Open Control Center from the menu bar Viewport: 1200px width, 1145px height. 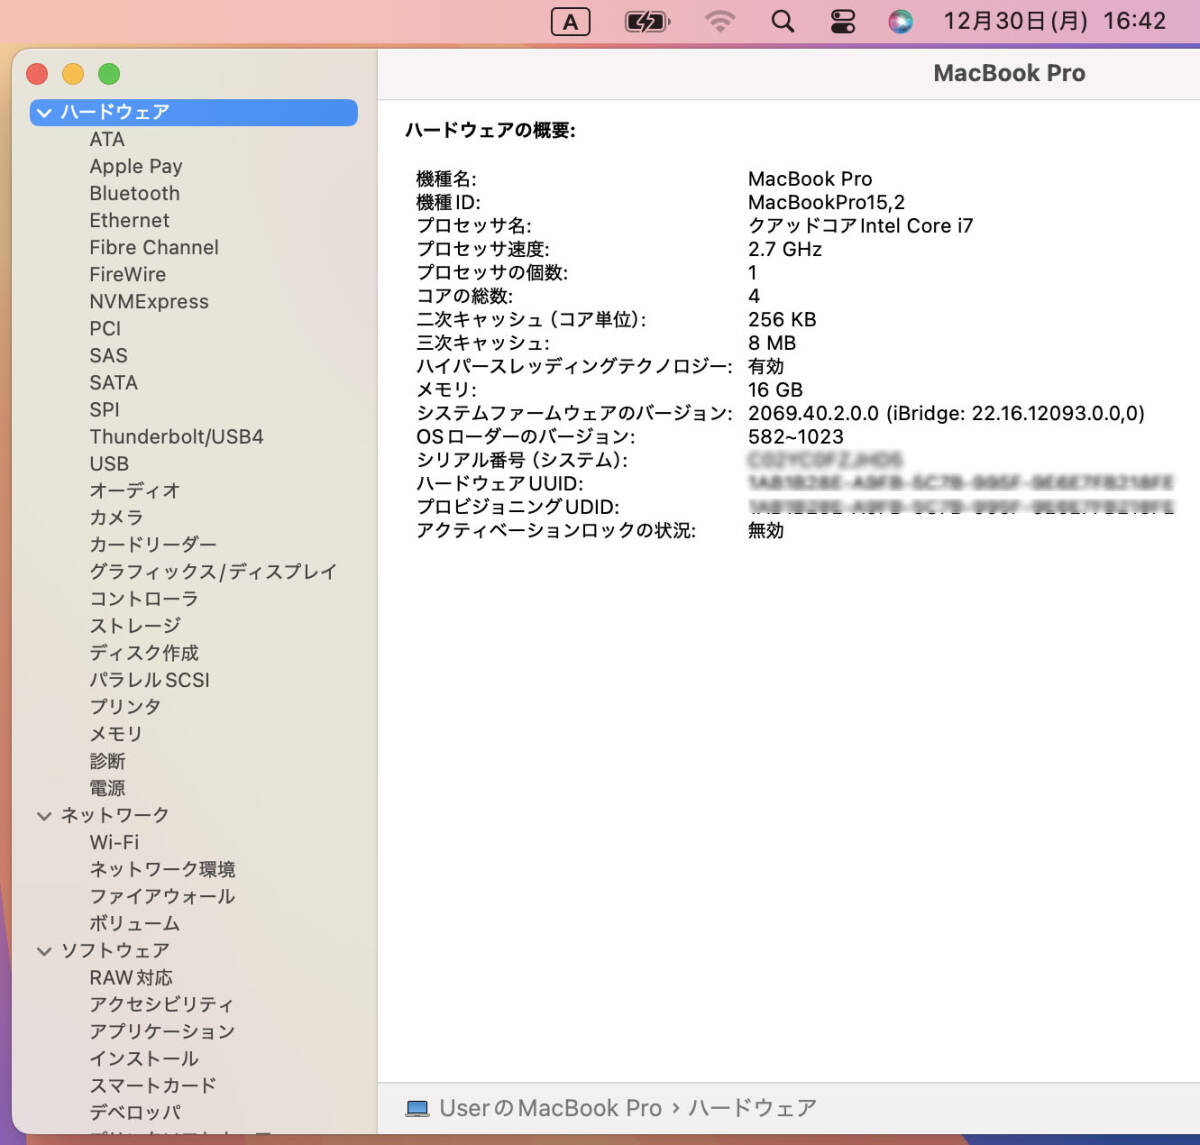click(x=843, y=22)
